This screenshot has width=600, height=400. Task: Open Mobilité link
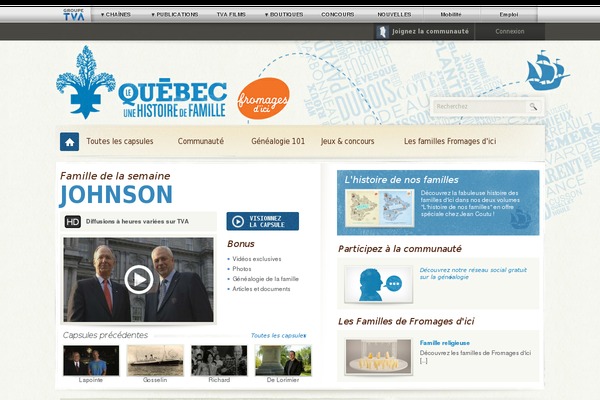(451, 15)
